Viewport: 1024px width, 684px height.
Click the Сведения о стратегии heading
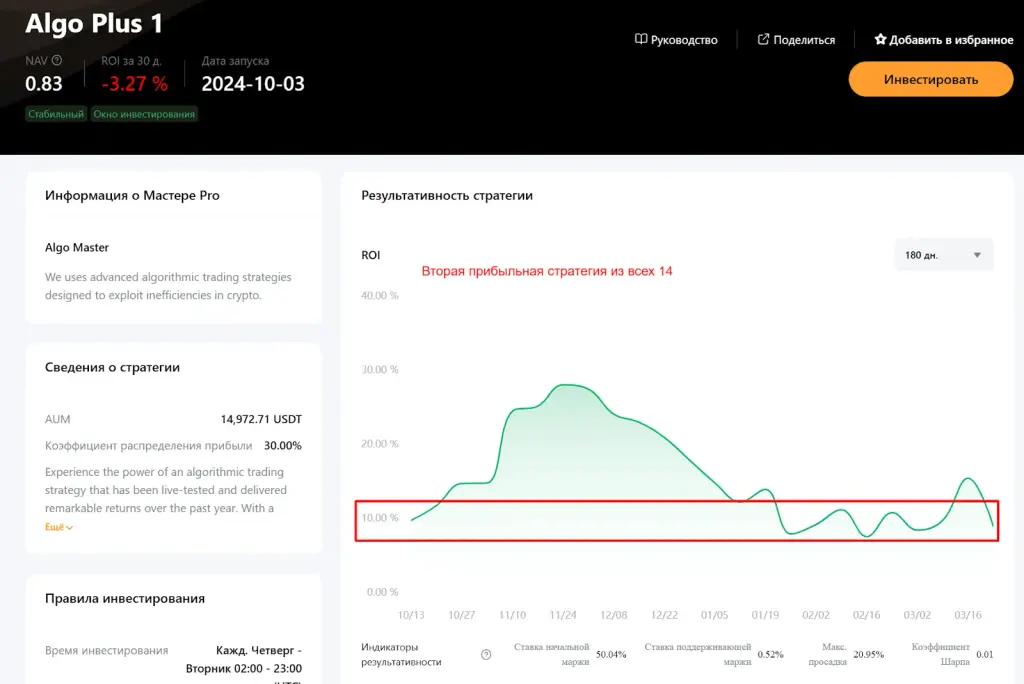coord(112,367)
